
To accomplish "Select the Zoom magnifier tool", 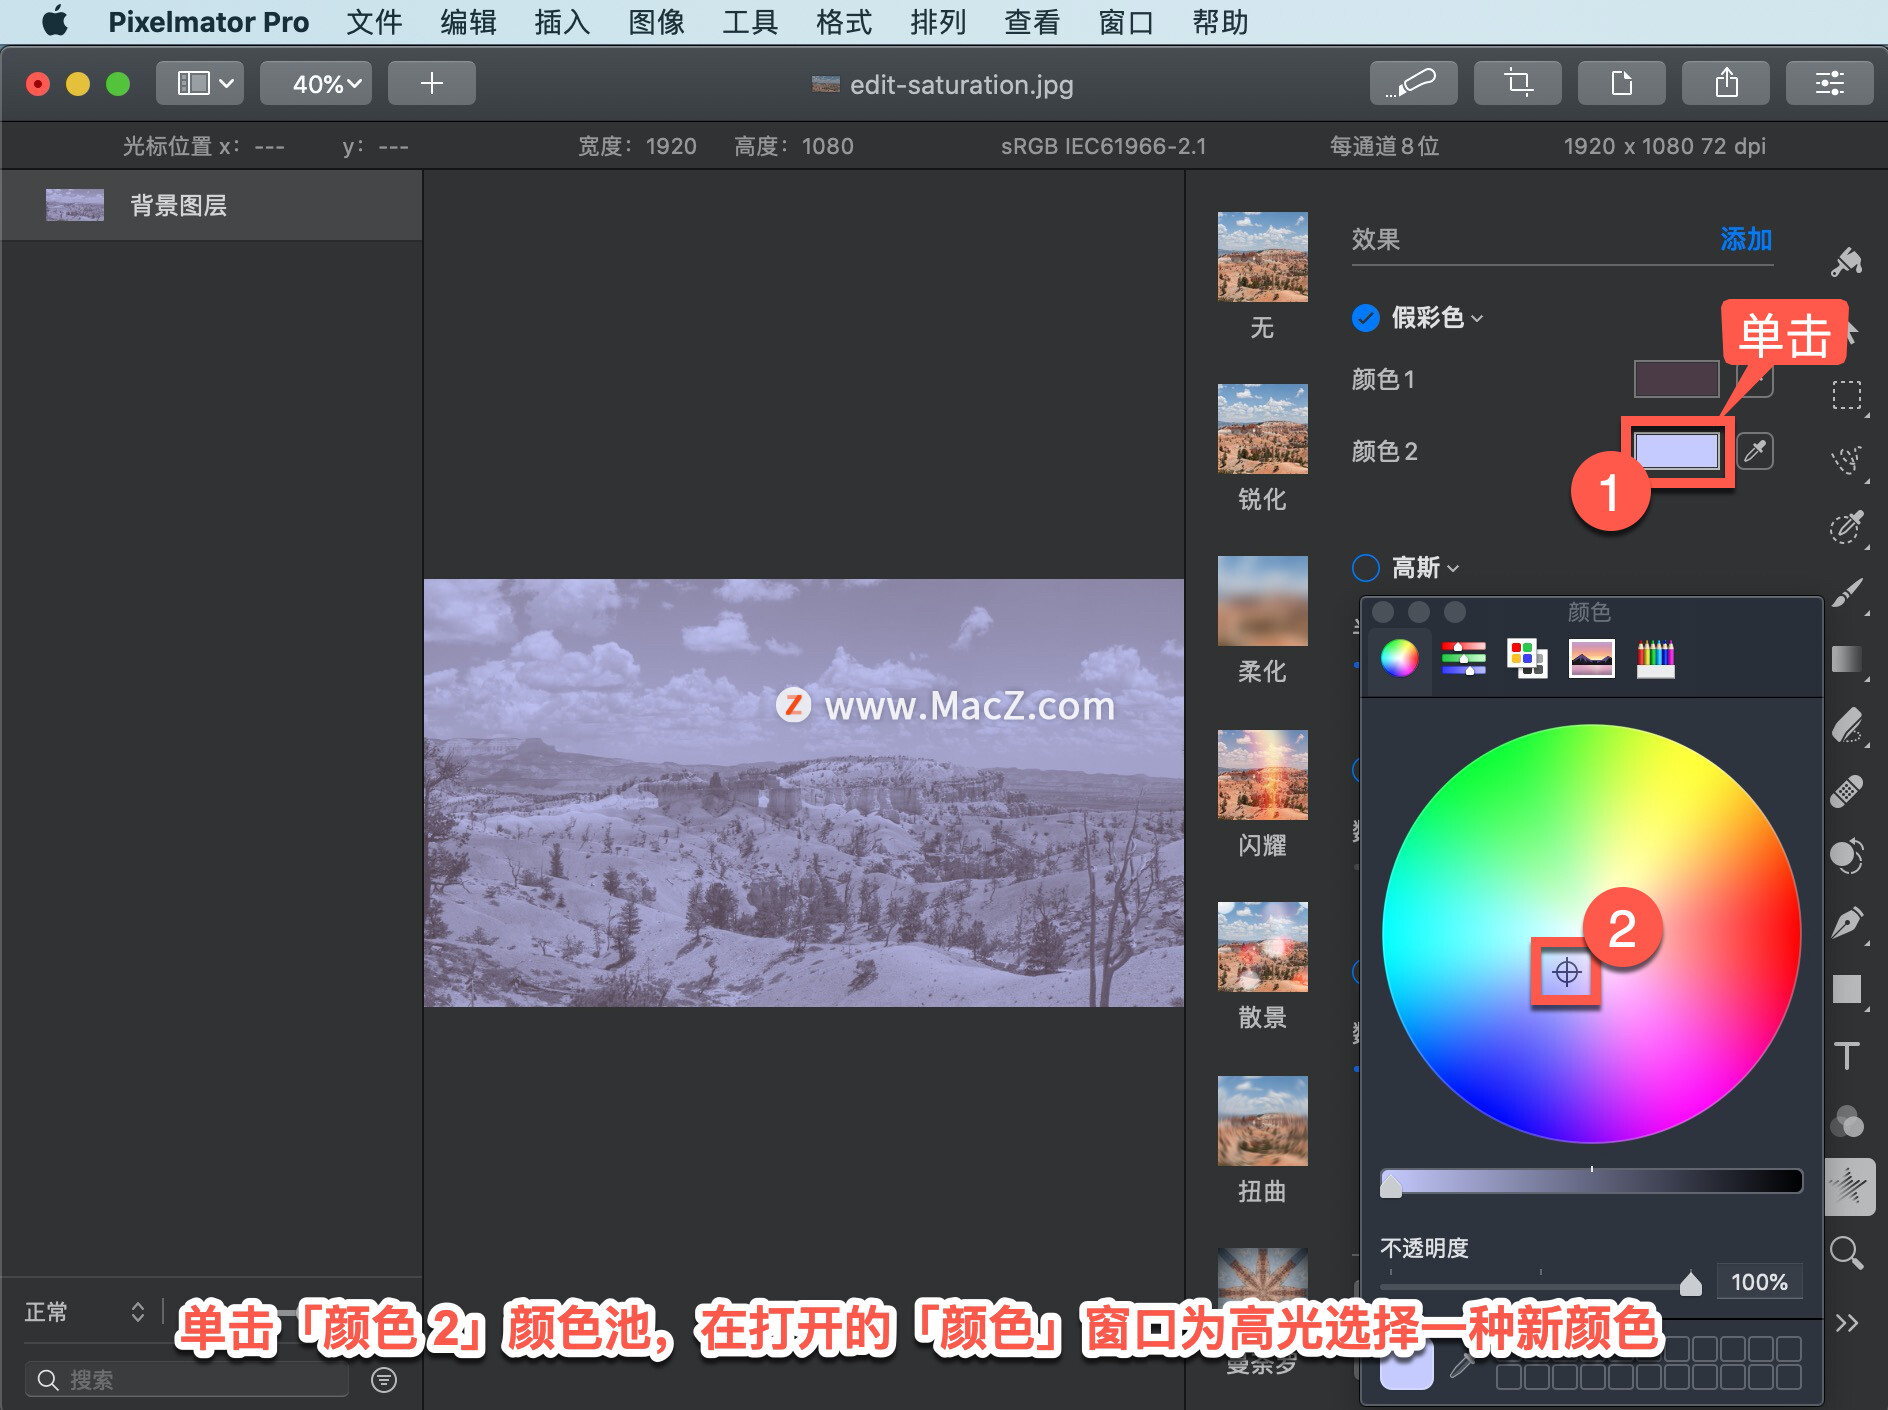I will click(1846, 1252).
